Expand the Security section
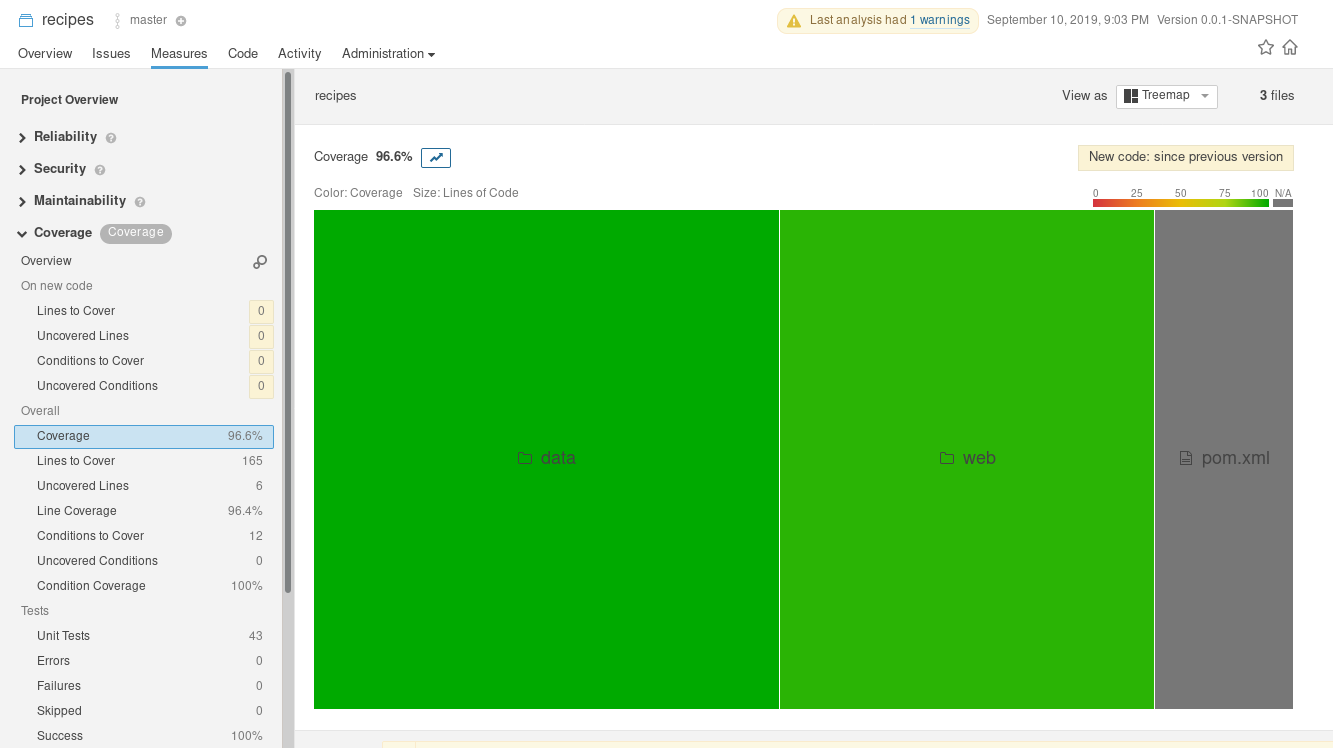Image resolution: width=1333 pixels, height=748 pixels. 23,170
